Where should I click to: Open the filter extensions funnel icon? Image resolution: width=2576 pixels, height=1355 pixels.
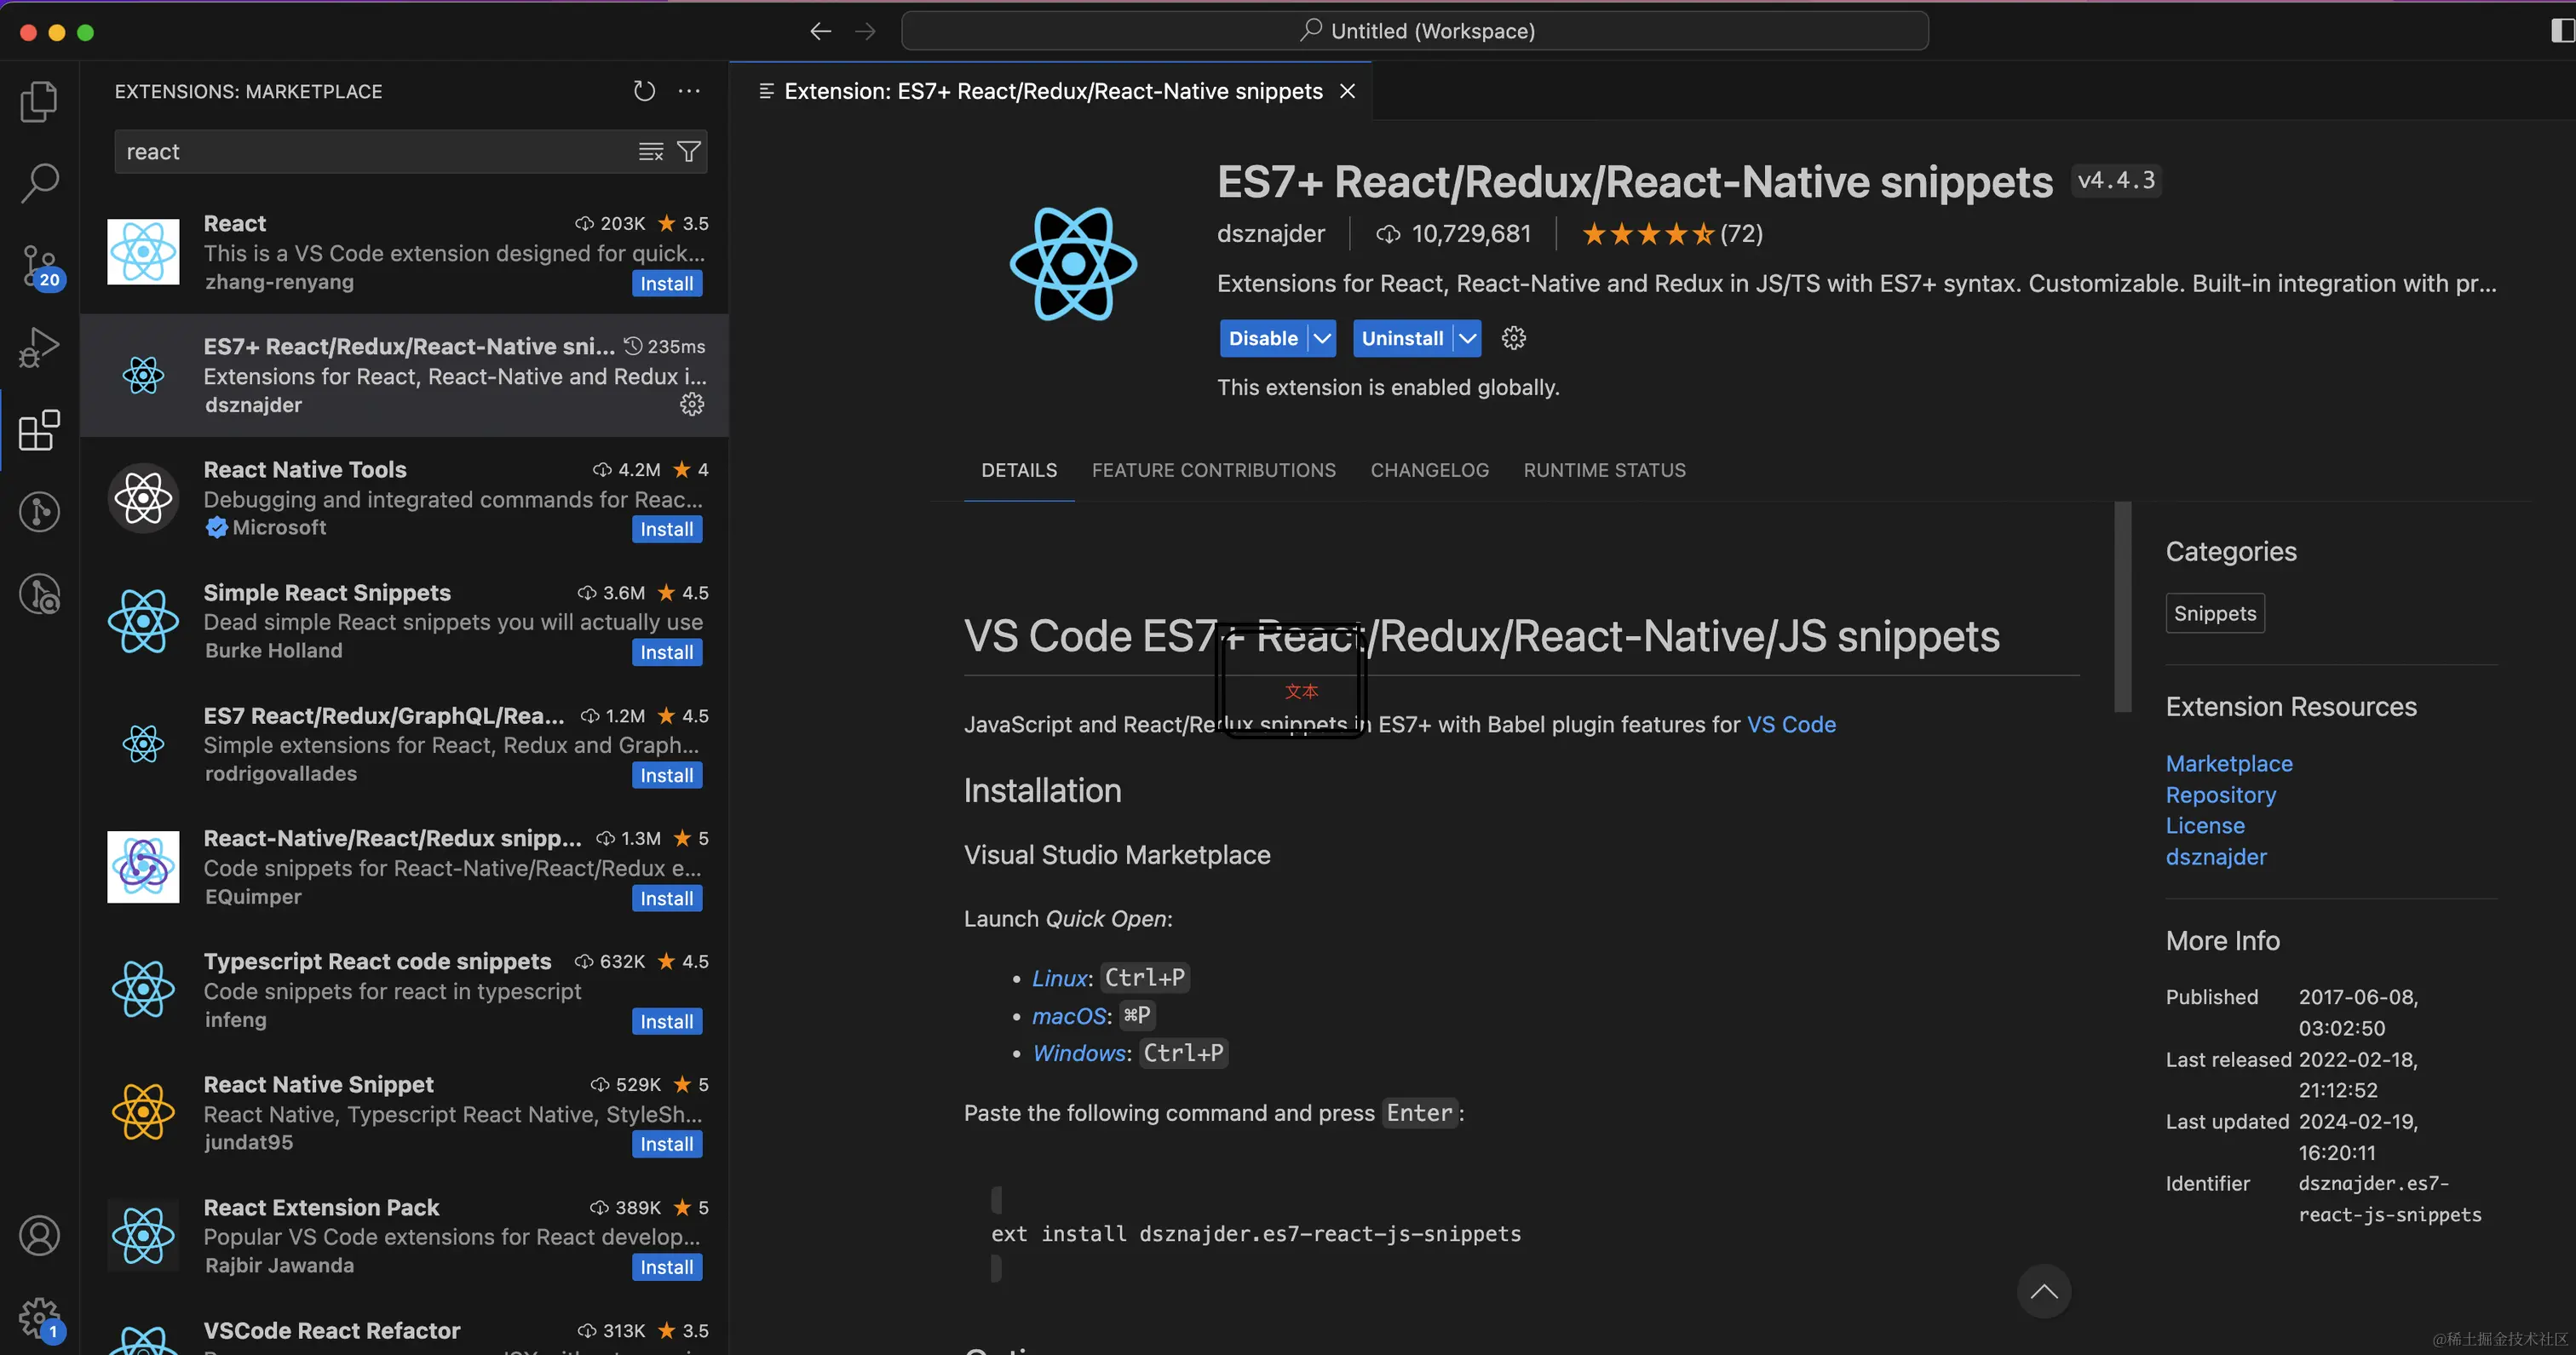(x=689, y=152)
